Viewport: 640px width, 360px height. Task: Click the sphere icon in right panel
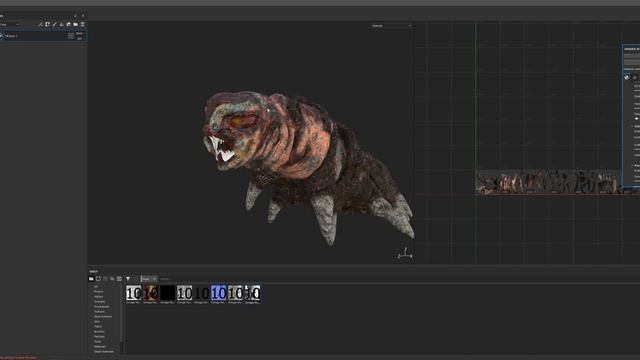click(x=627, y=78)
